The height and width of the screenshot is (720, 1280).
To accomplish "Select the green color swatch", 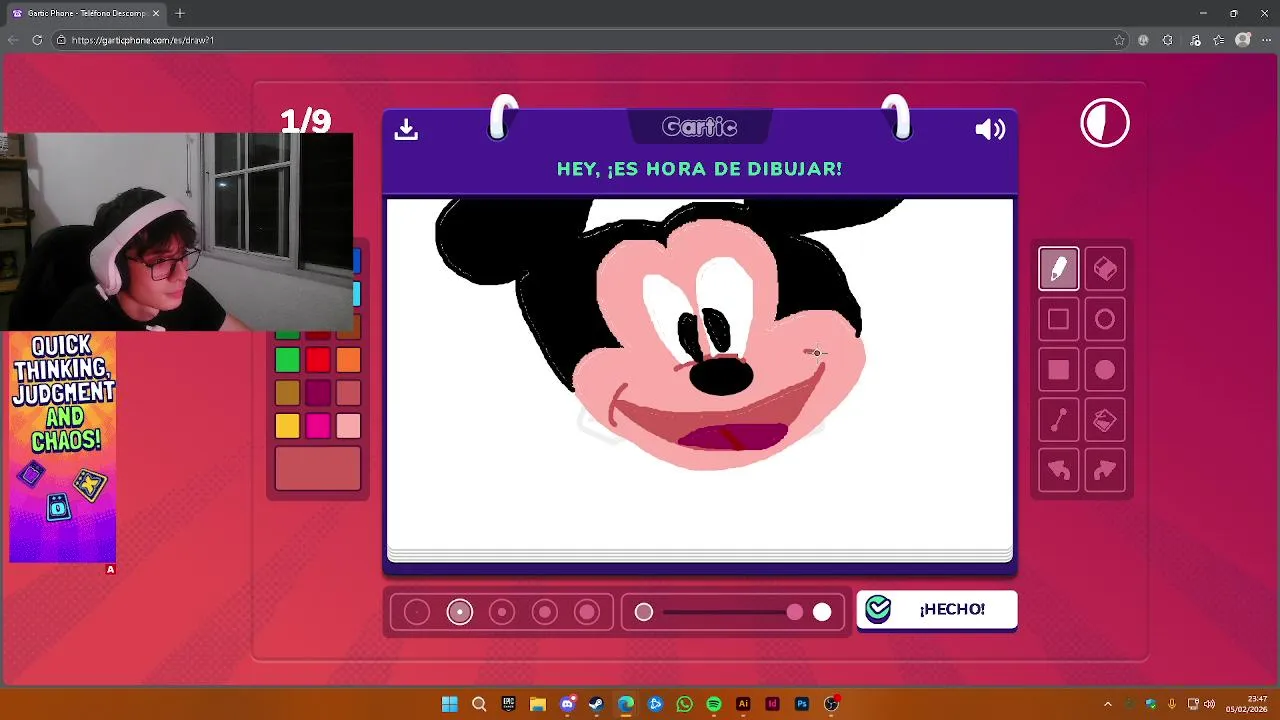I will click(x=287, y=361).
